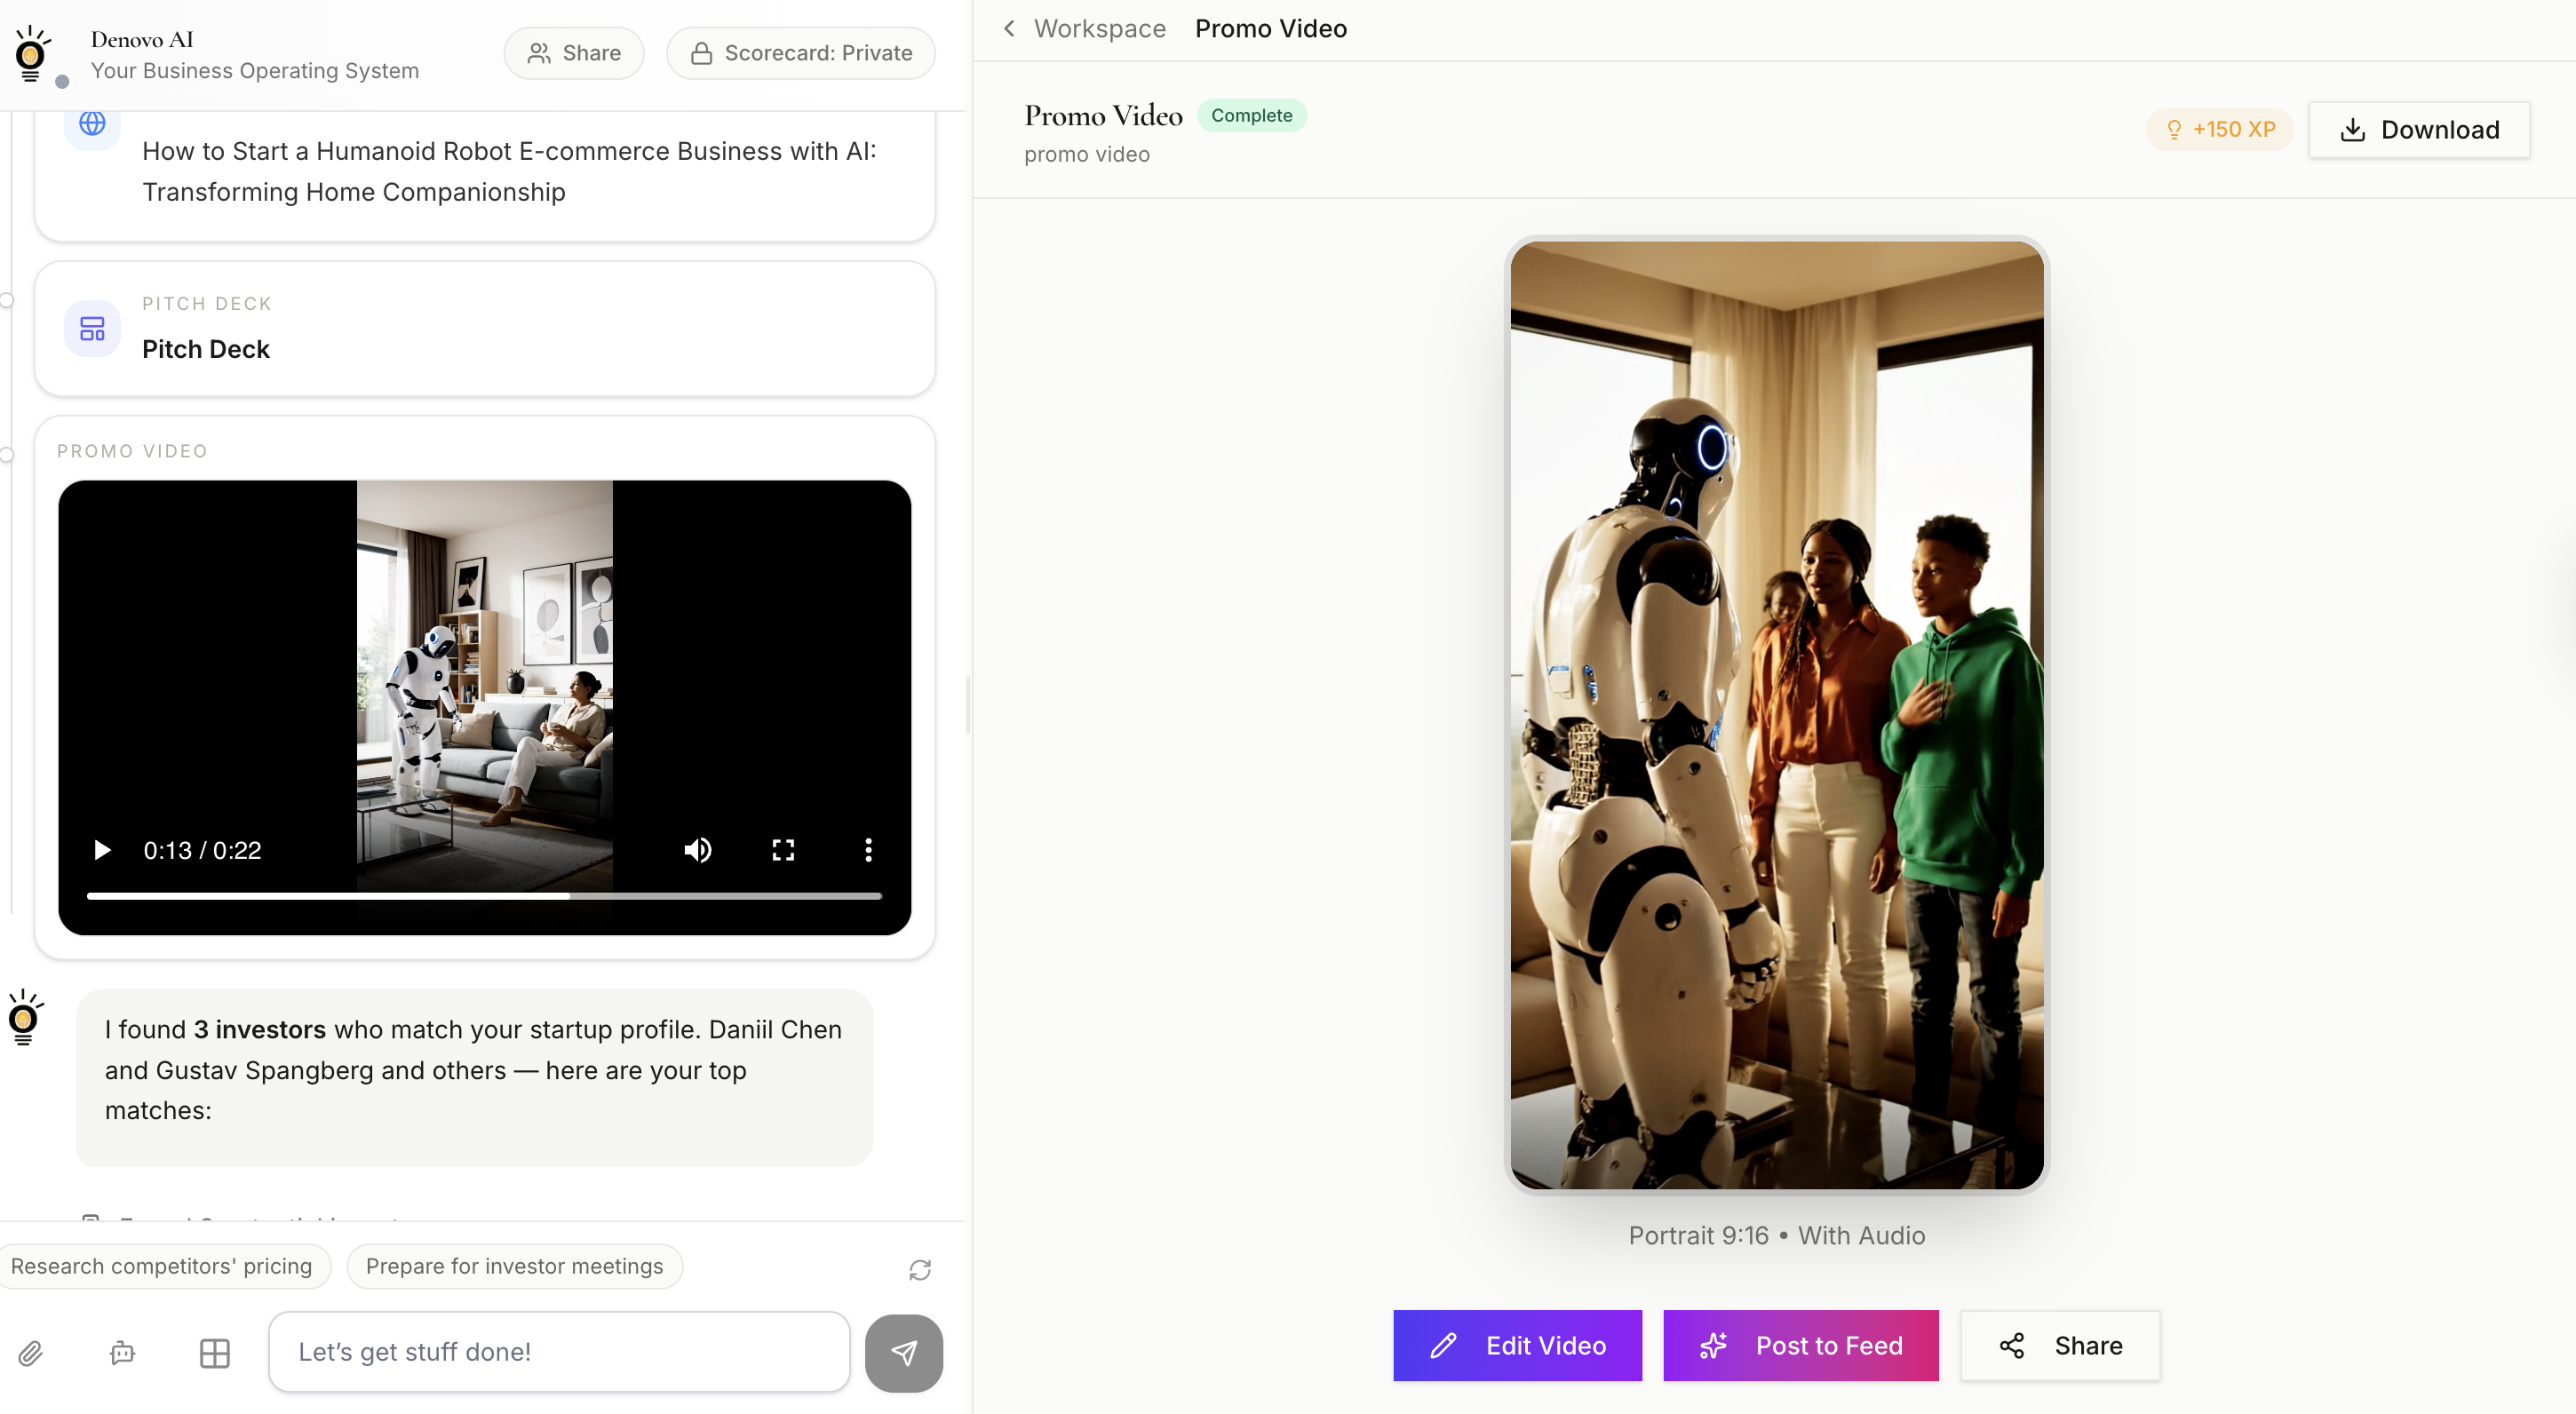Go back using the Workspace chevron

1009,28
